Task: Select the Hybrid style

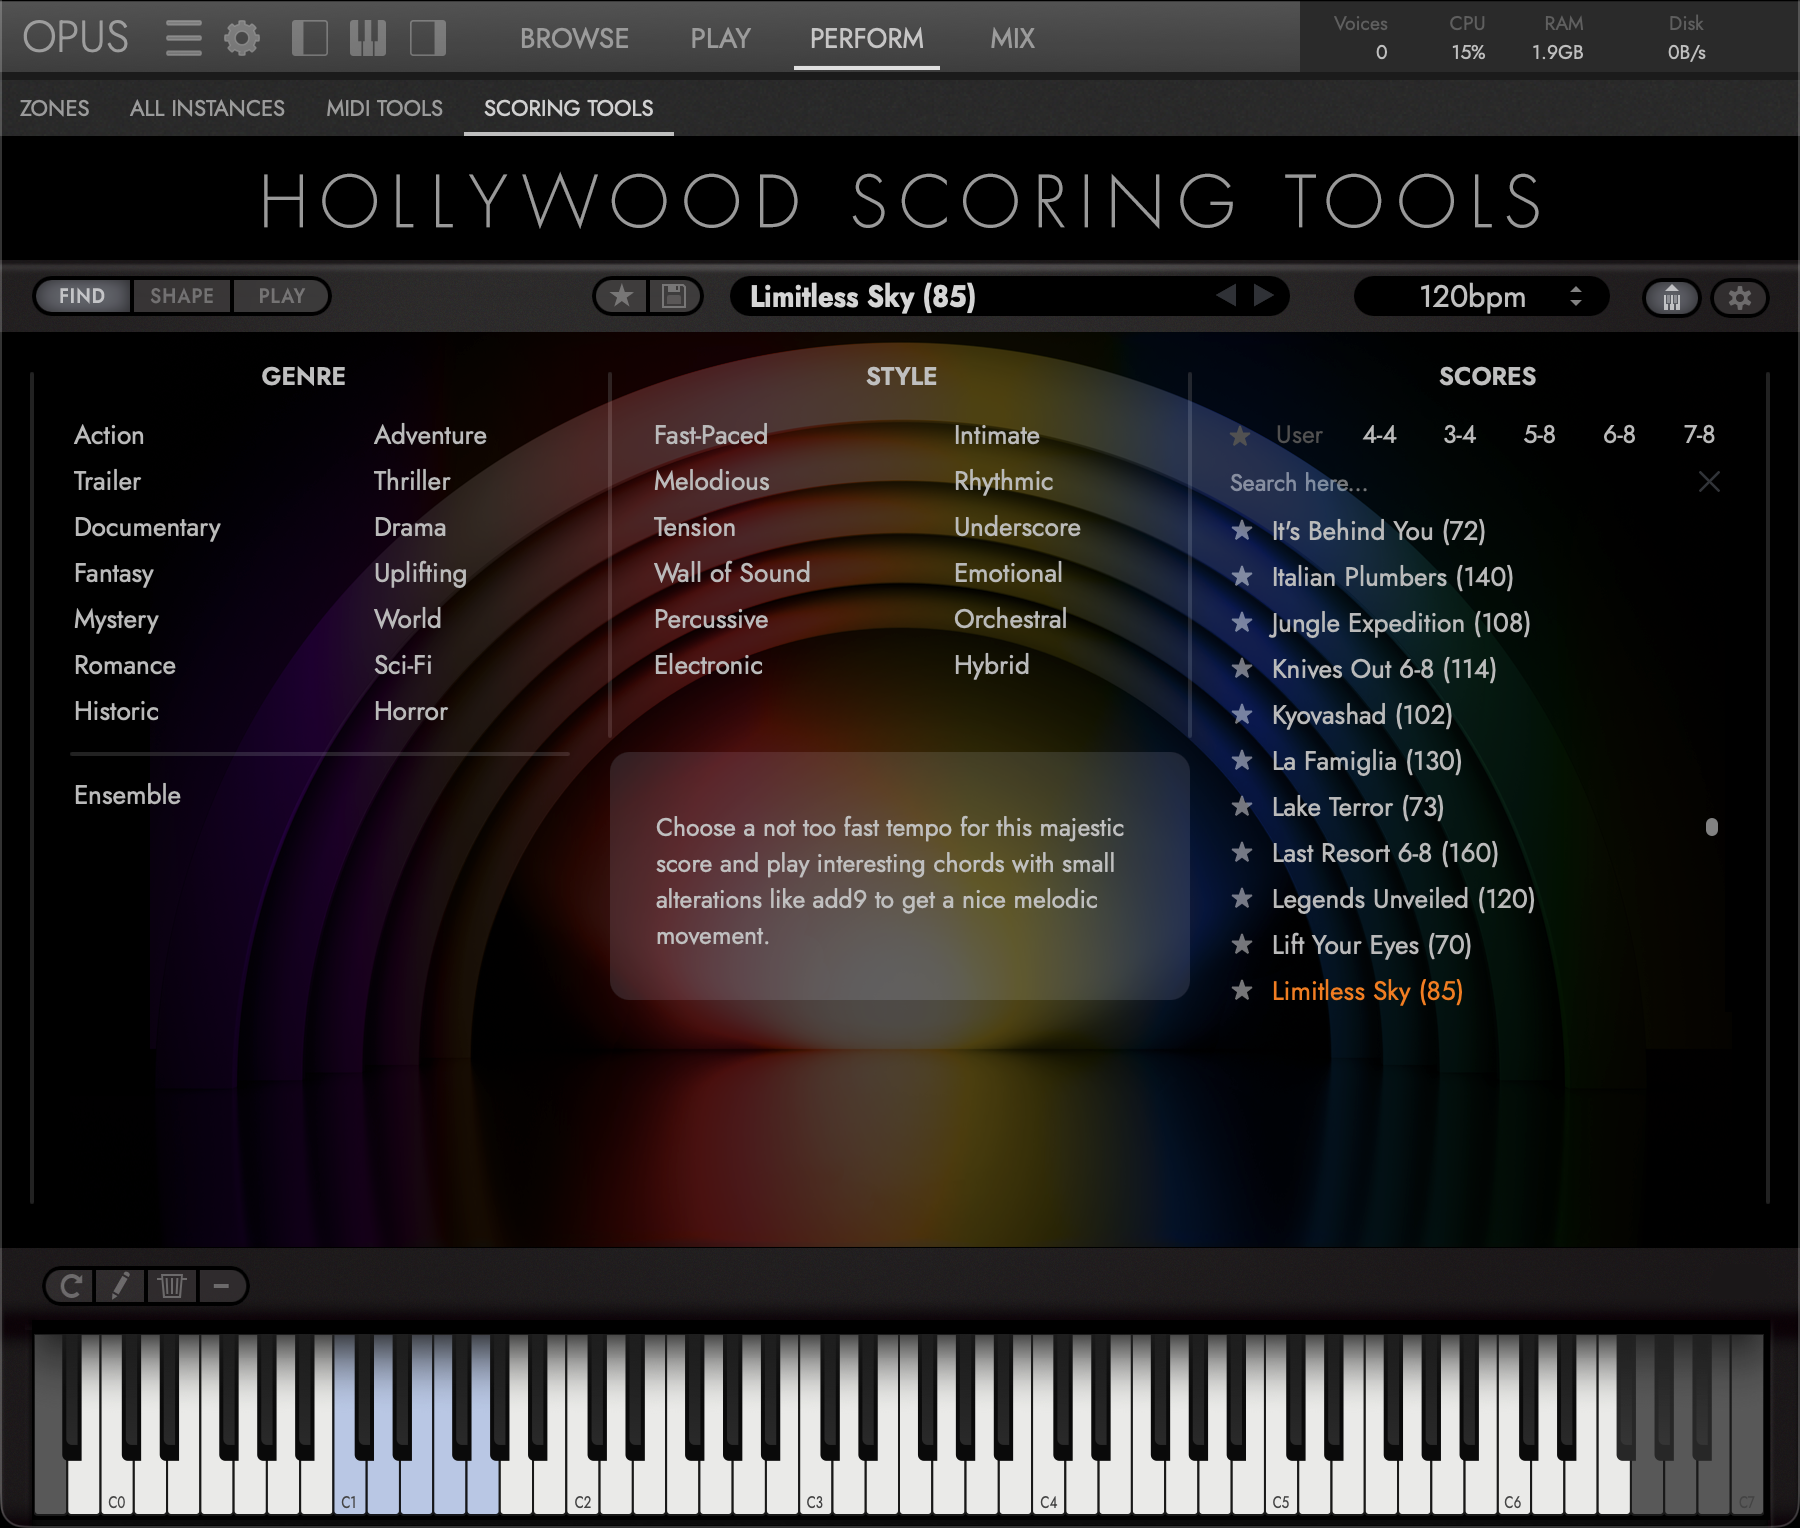Action: (991, 665)
